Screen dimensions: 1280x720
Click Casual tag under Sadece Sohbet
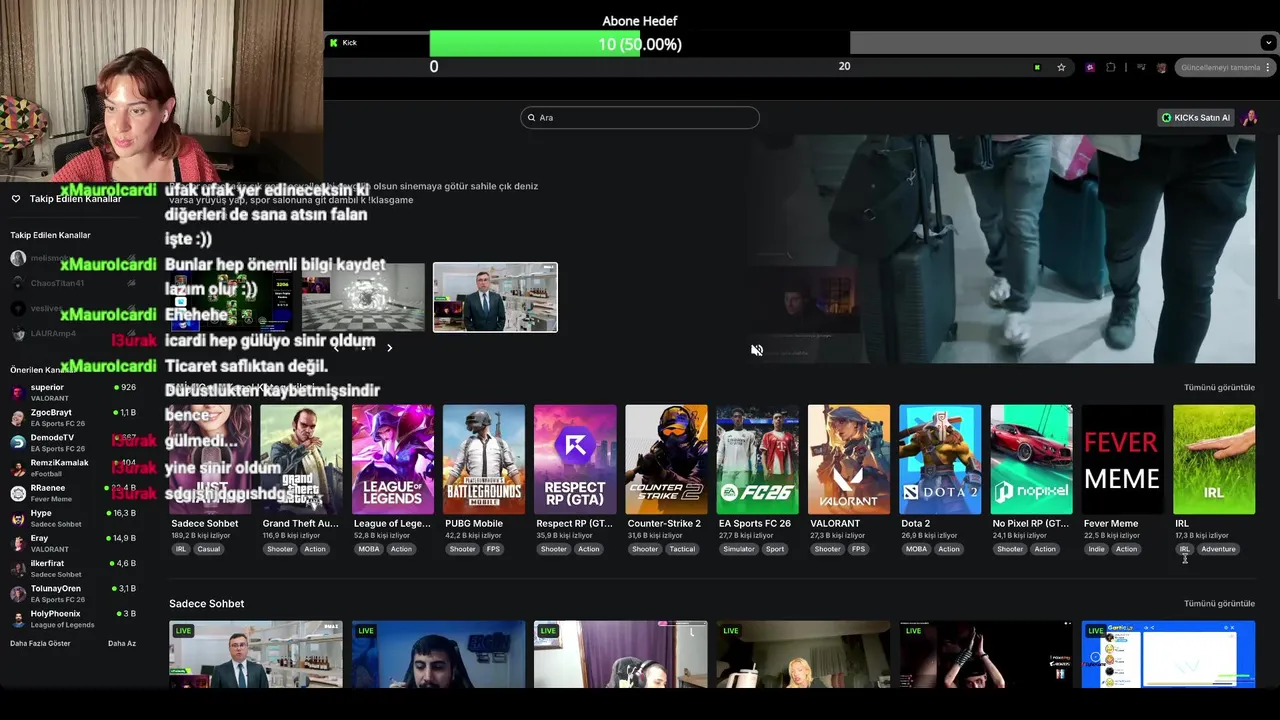(x=208, y=549)
